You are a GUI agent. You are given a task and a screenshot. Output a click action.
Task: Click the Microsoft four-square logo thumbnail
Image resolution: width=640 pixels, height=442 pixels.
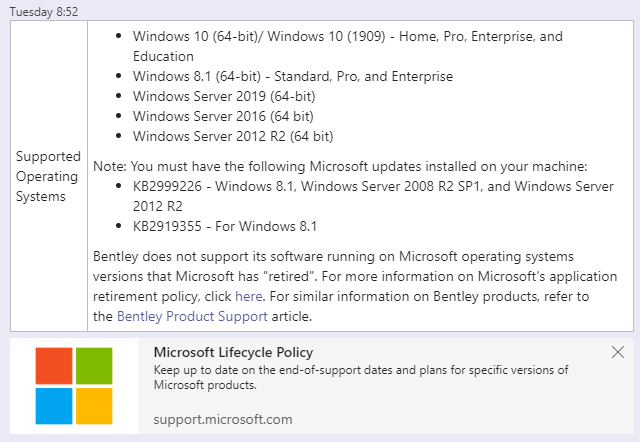74,386
